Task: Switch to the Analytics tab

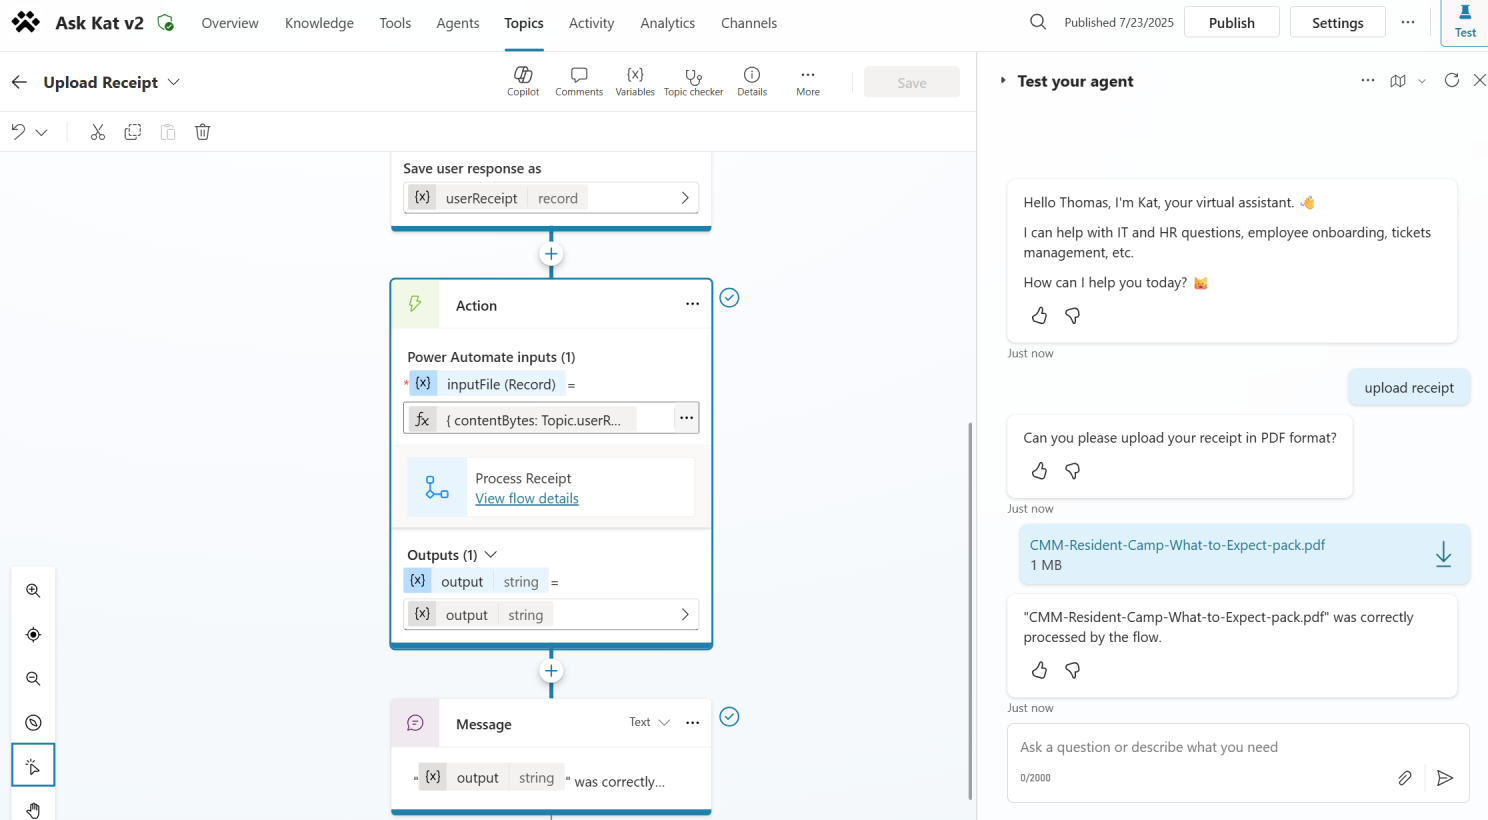Action: click(667, 23)
